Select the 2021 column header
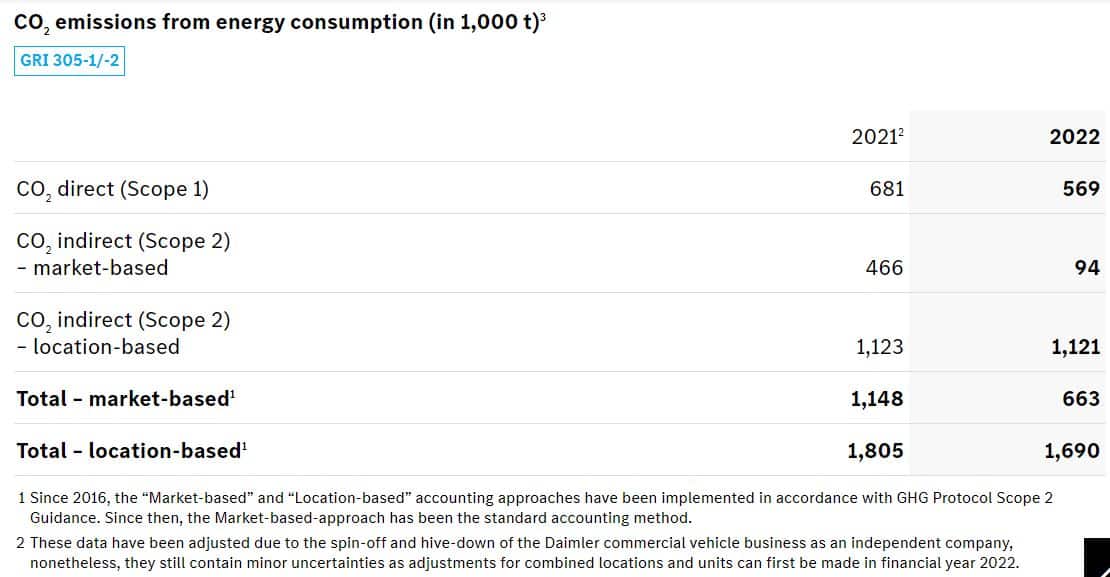 (x=877, y=137)
